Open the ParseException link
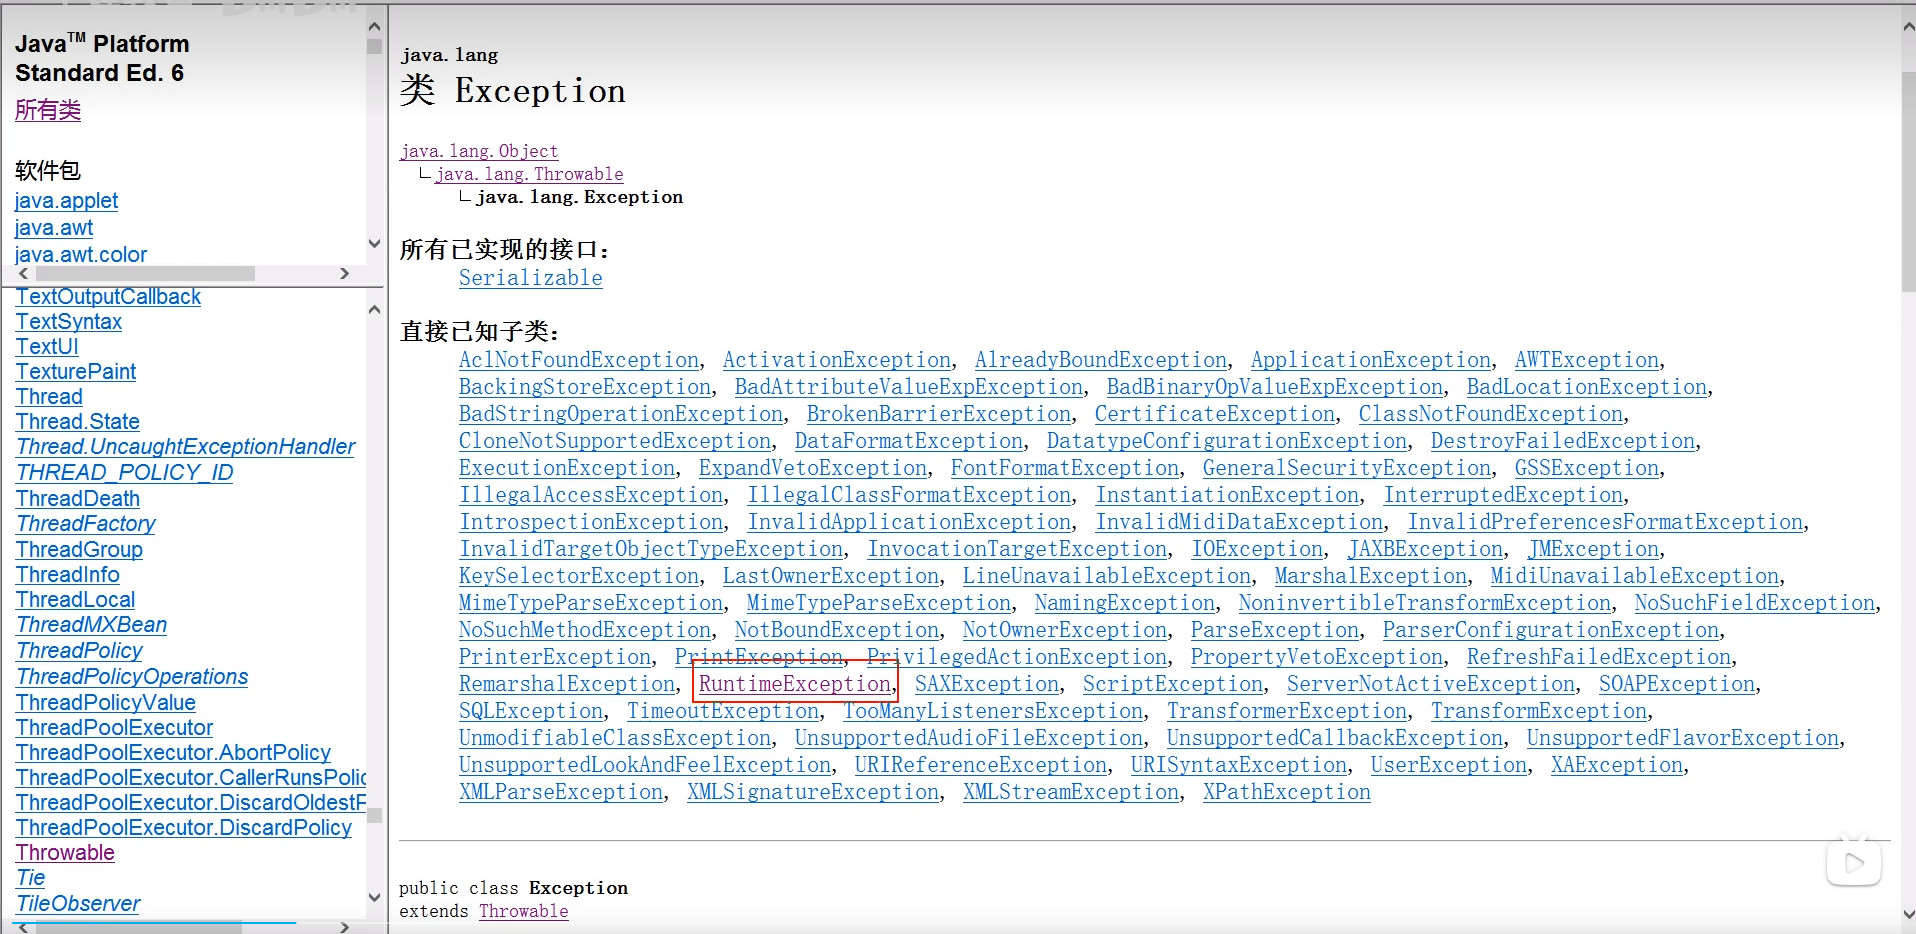Screen dimensions: 1916x934 [x=1275, y=630]
